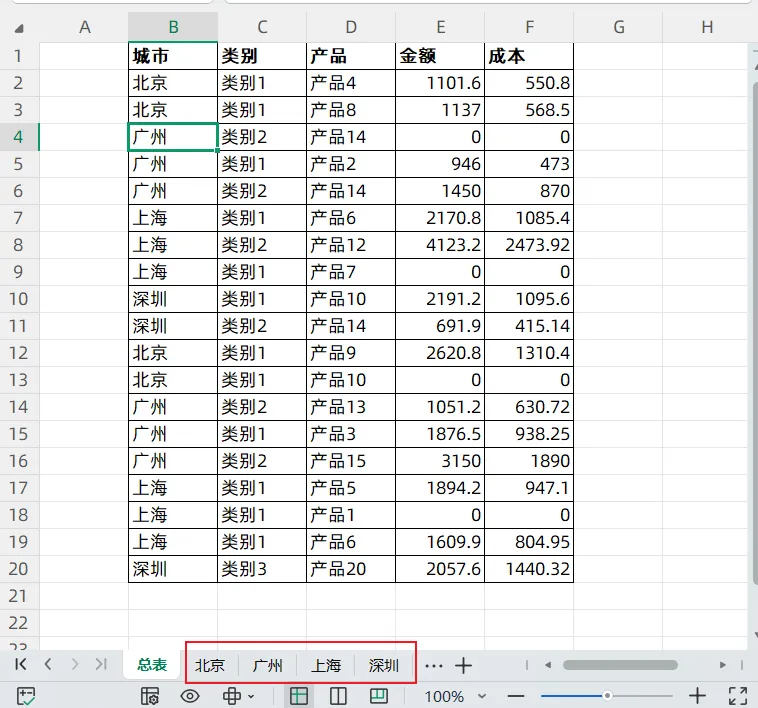This screenshot has width=758, height=708.
Task: Toggle eye protection mode icon
Action: coord(190,696)
